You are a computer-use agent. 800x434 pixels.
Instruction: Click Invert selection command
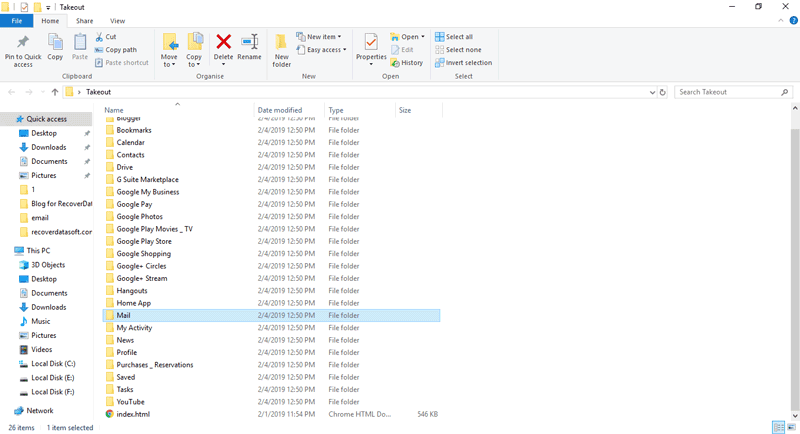click(x=463, y=63)
